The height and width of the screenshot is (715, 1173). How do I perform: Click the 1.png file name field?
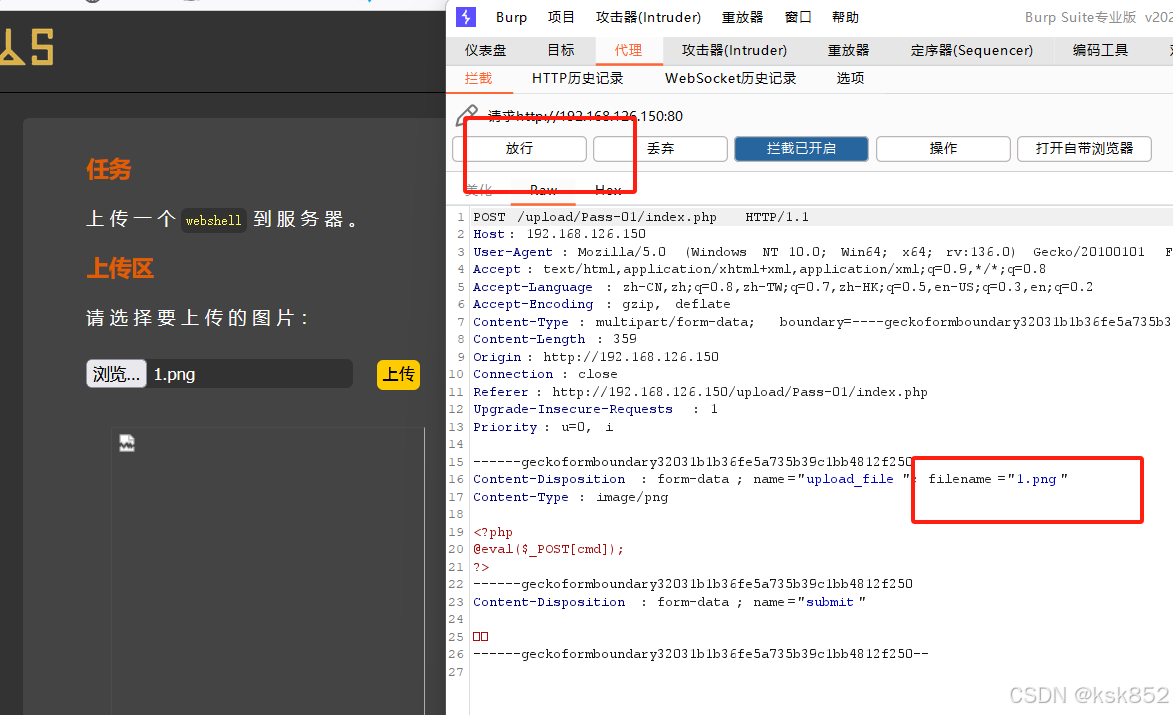point(251,374)
